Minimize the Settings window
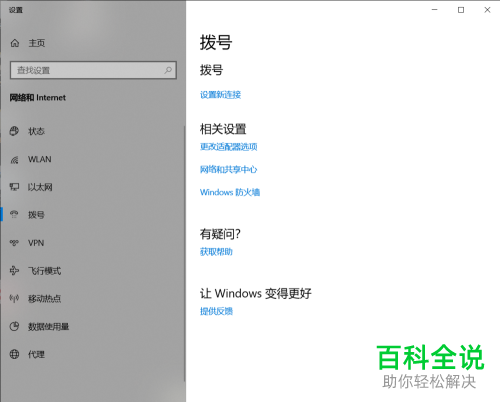 434,10
